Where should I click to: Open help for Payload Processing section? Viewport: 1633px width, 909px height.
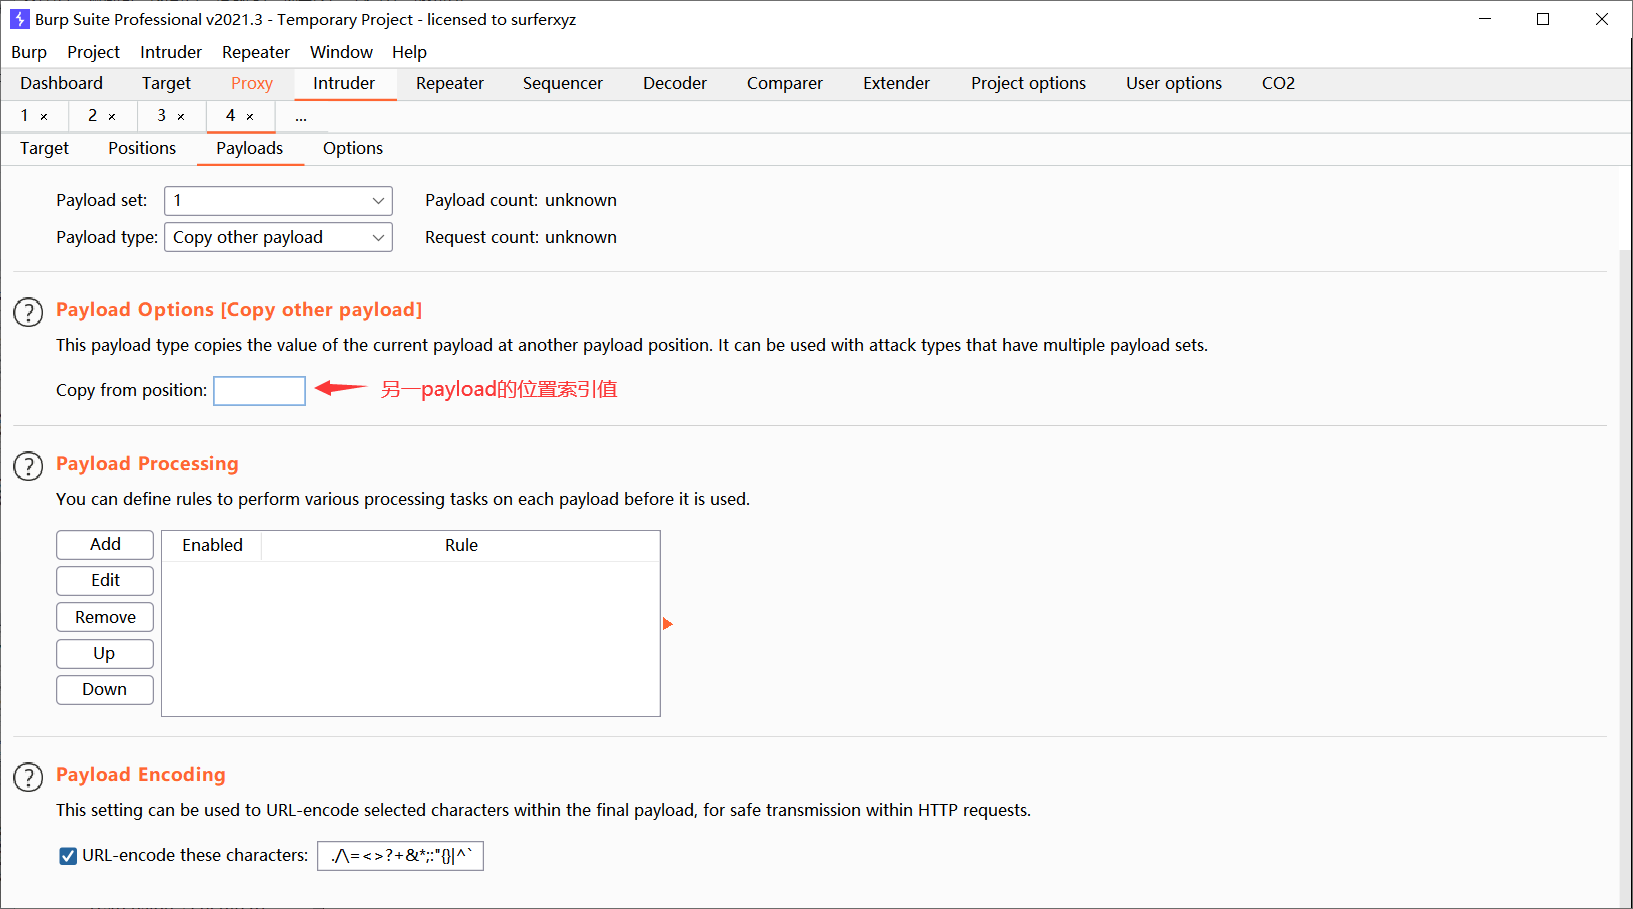point(28,466)
